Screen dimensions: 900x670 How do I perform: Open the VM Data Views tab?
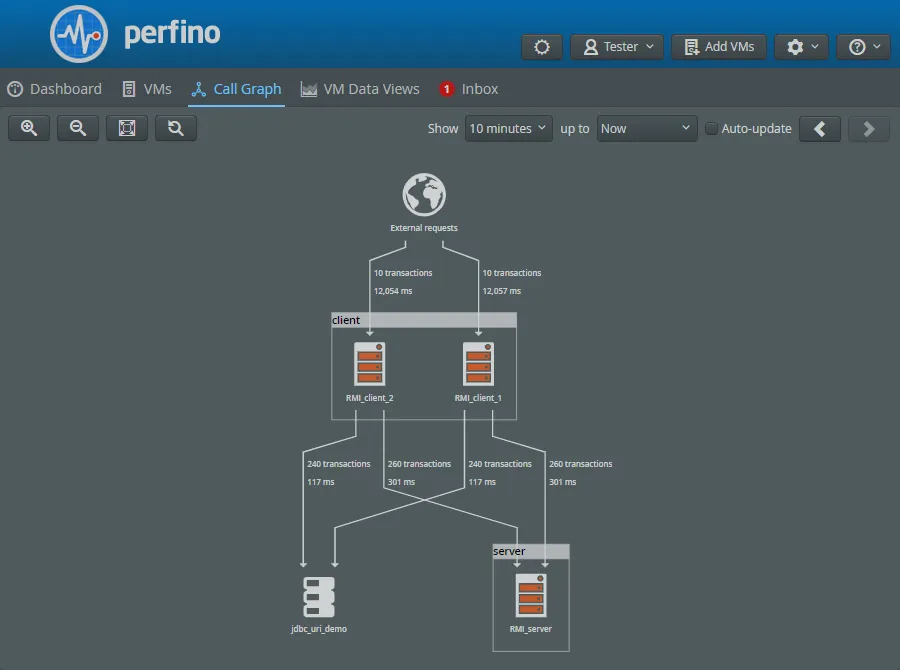coord(359,88)
